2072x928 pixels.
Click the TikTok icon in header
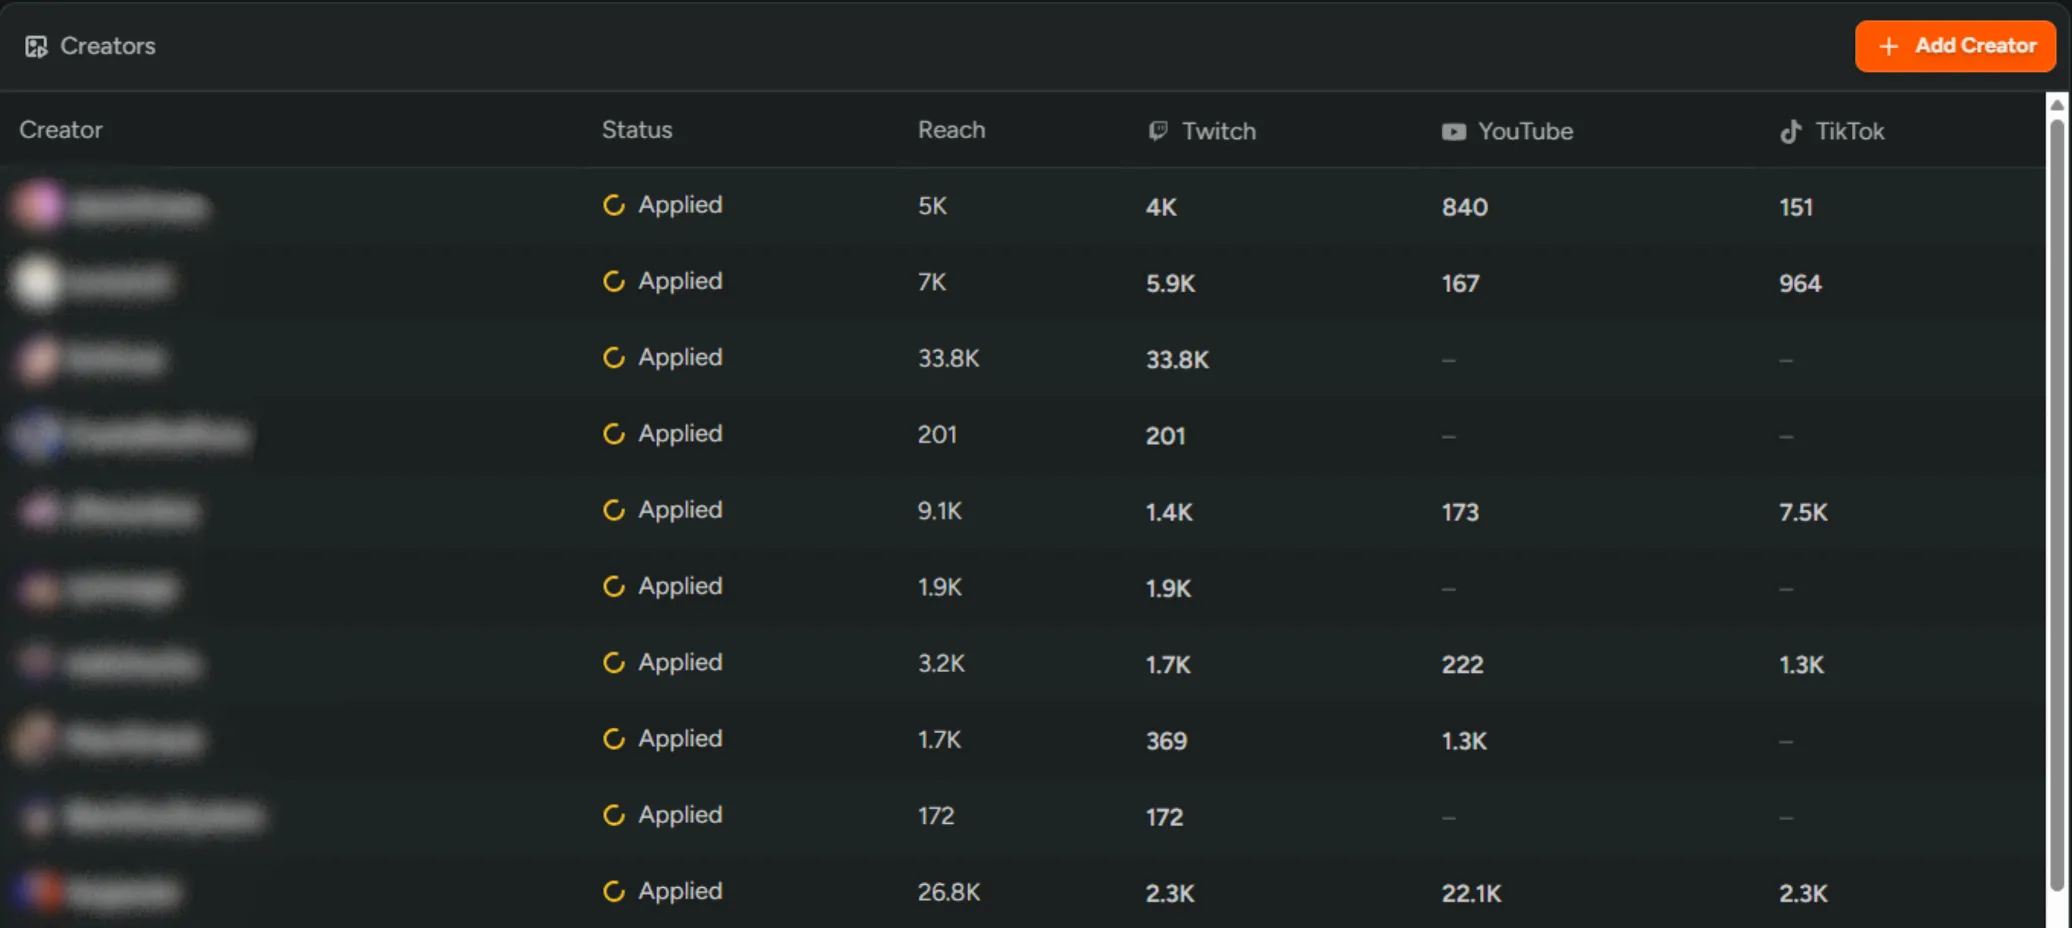[1790, 131]
